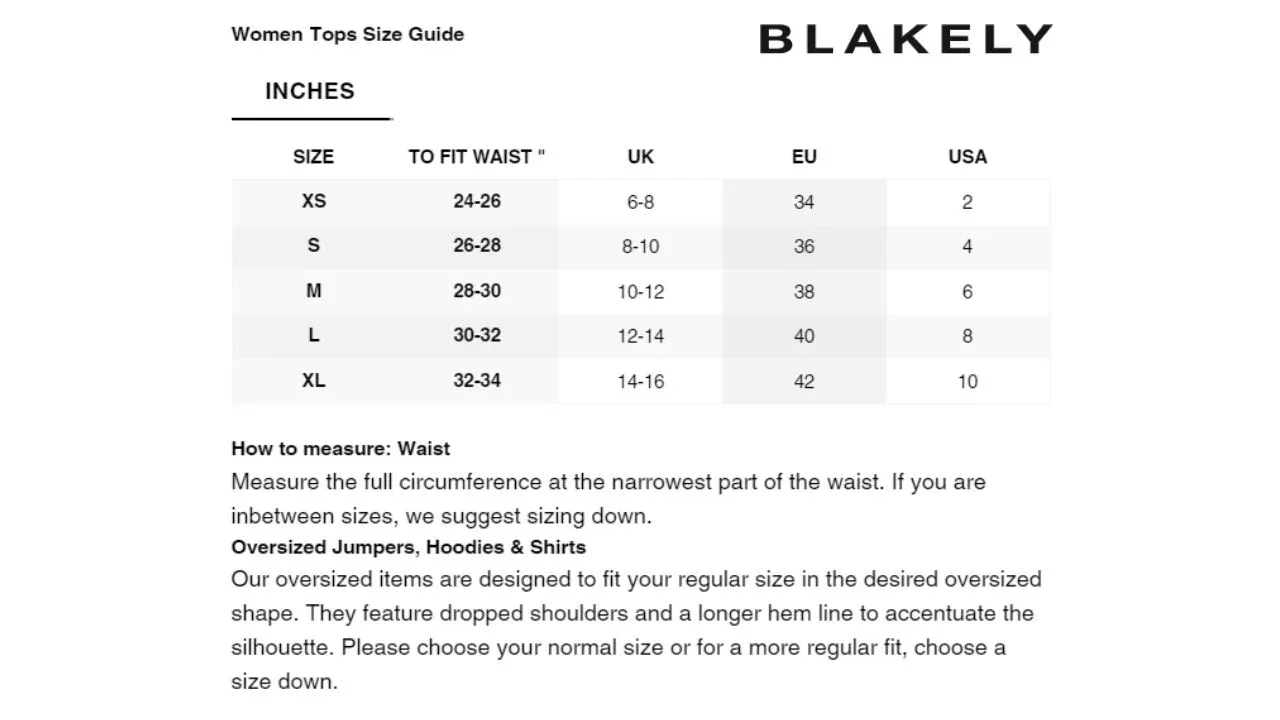The width and height of the screenshot is (1280, 720).
Task: Select the USA size 10 cell
Action: point(967,382)
